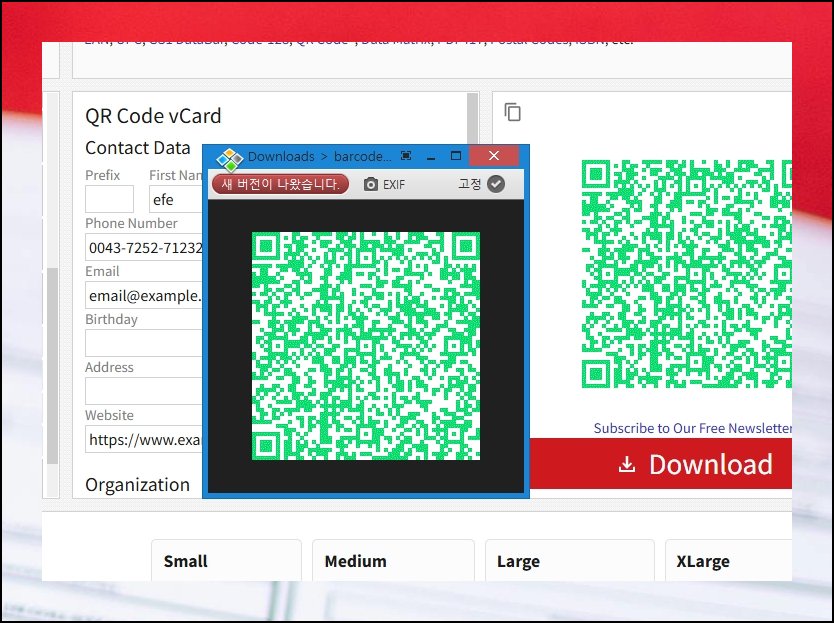Click Downloads in viewer breadcrumb path
The height and width of the screenshot is (623, 834).
click(281, 156)
